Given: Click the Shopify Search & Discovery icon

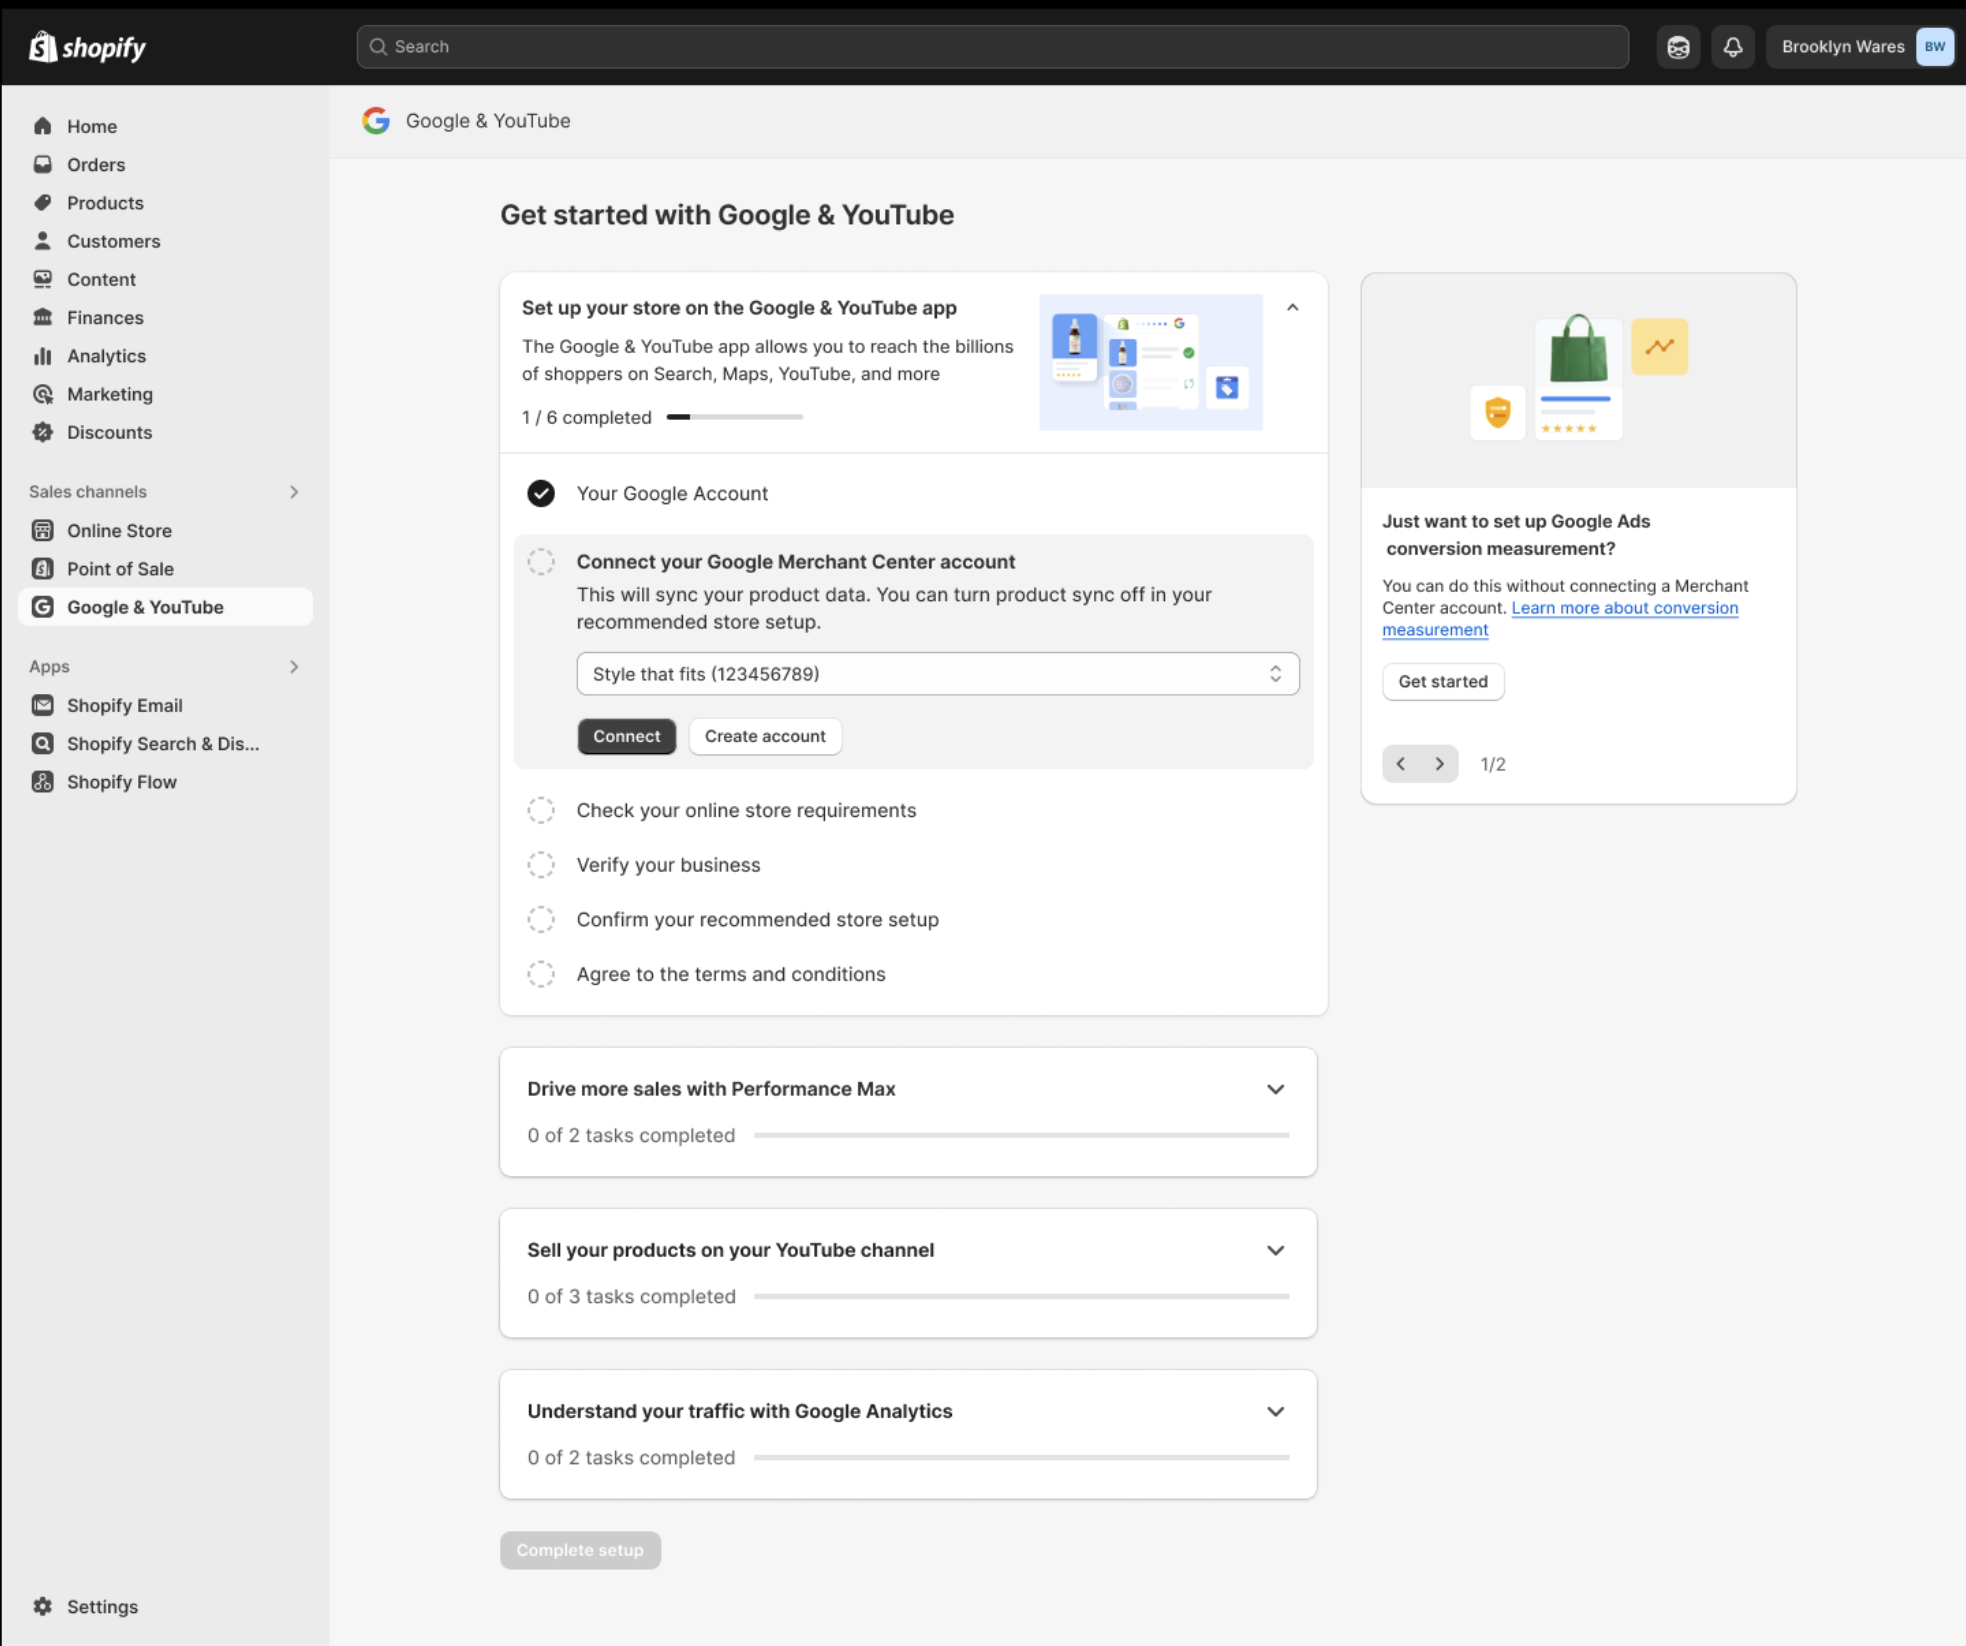Looking at the screenshot, I should pyautogui.click(x=42, y=743).
